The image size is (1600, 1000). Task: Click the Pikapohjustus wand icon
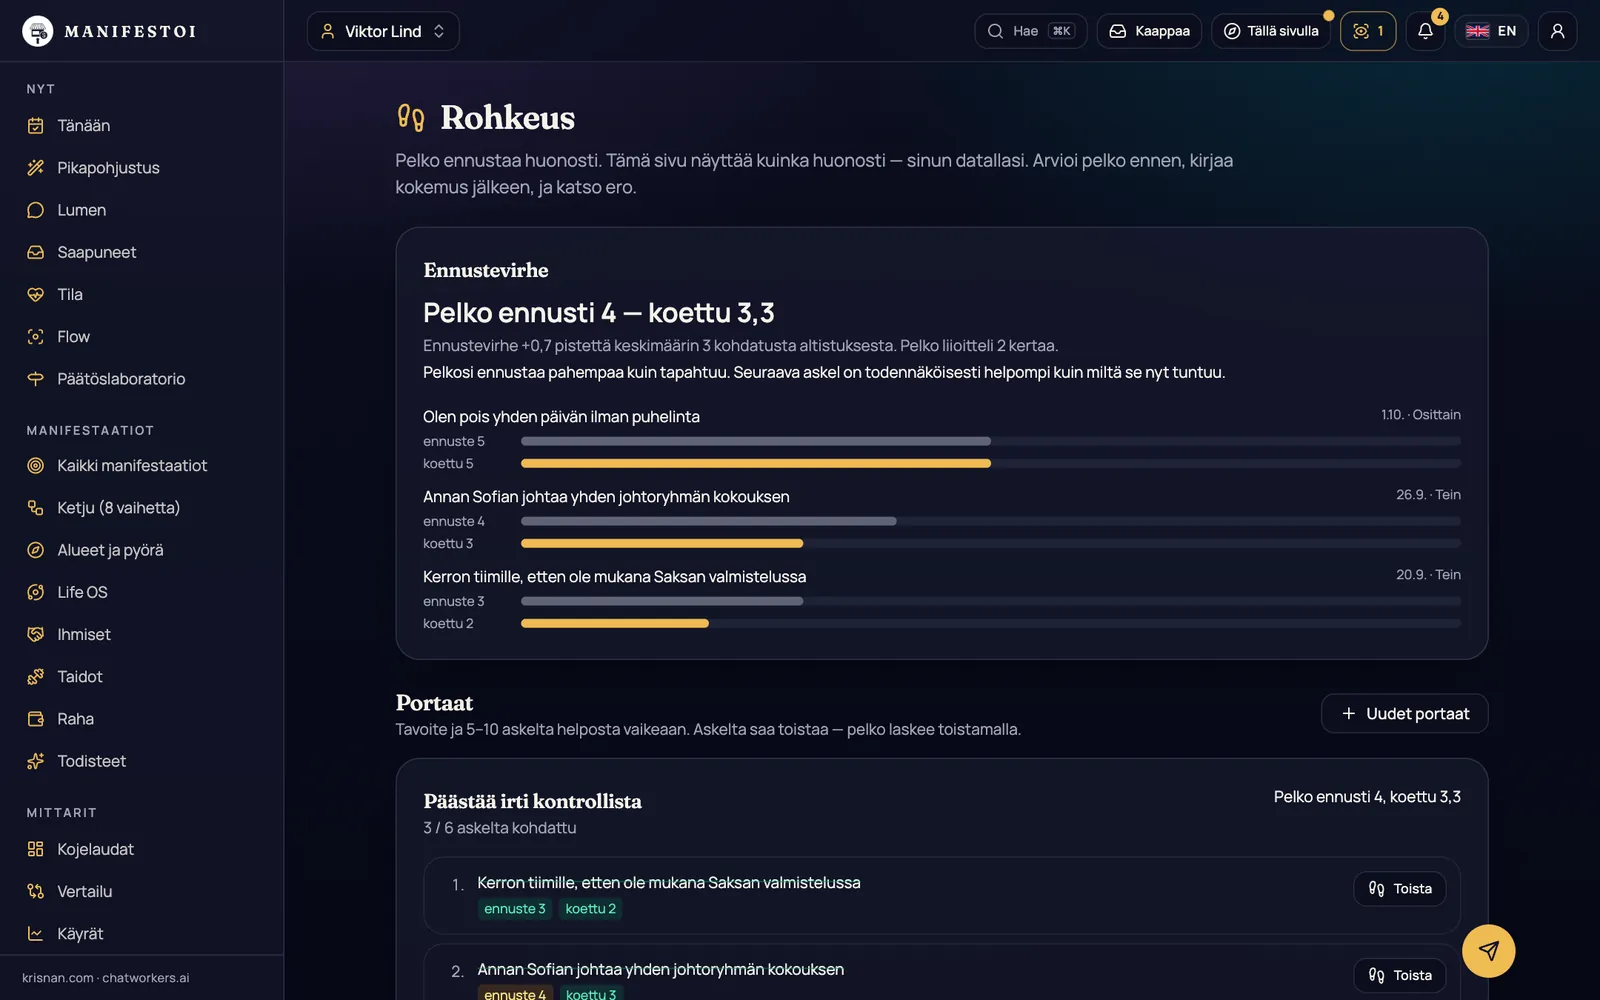click(36, 168)
